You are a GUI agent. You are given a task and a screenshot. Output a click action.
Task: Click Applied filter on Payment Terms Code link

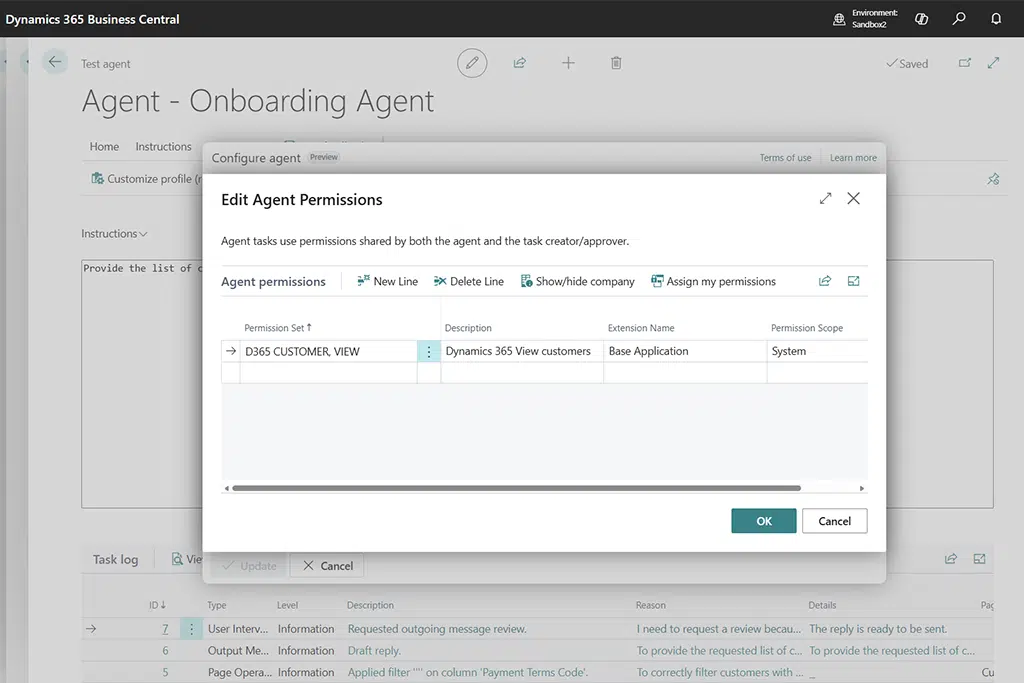click(468, 672)
